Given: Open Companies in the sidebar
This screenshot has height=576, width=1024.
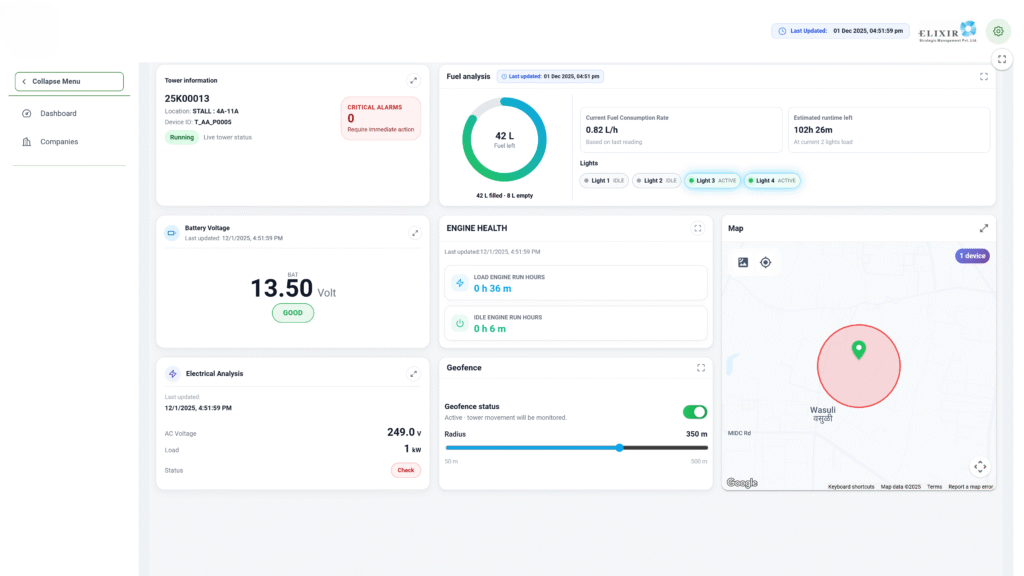Looking at the screenshot, I should click(58, 142).
